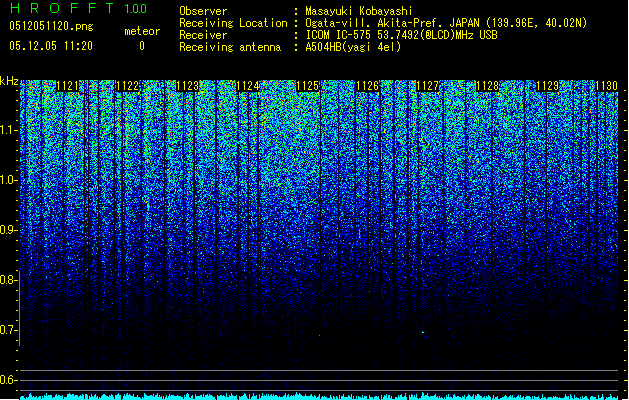The height and width of the screenshot is (400, 629).
Task: Click the 0.6 frequency axis label
Action: (x=7, y=380)
